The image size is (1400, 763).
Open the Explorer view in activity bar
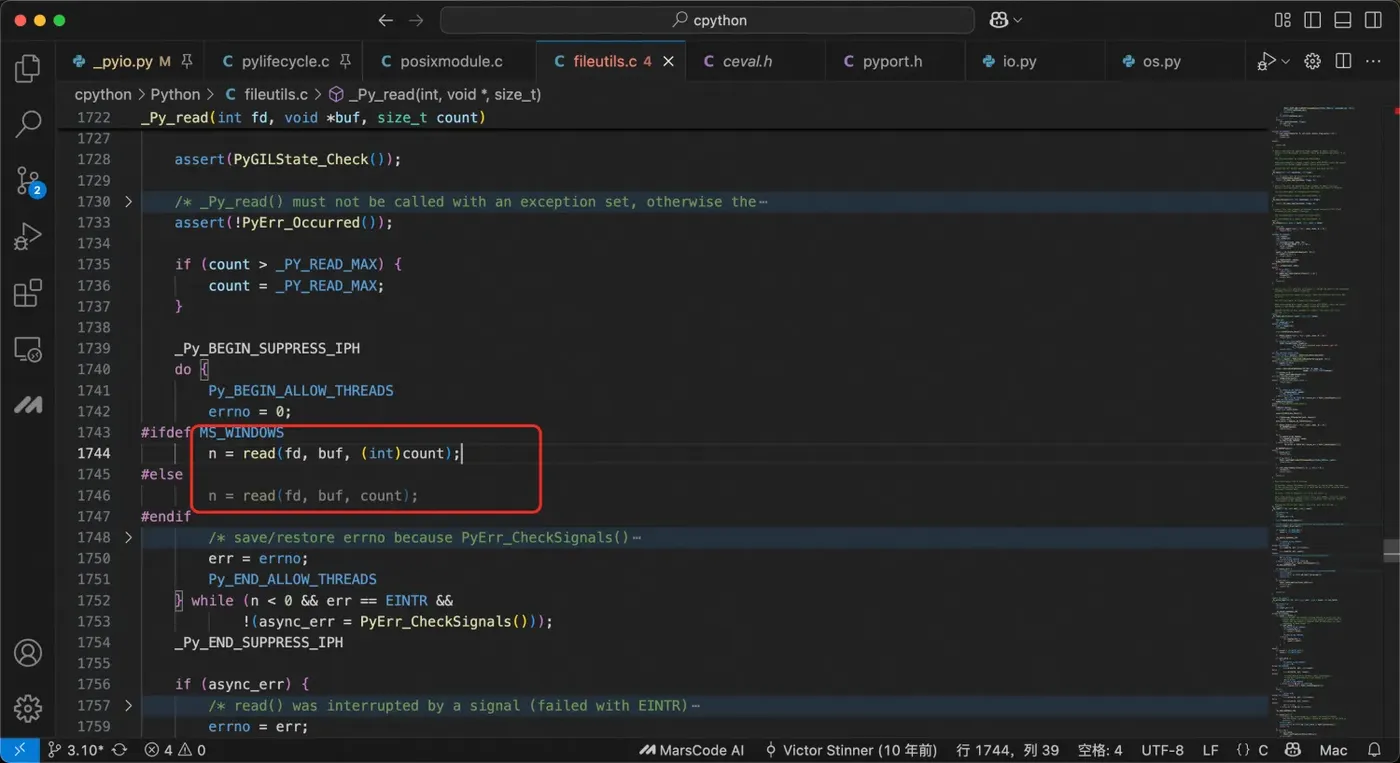point(28,68)
